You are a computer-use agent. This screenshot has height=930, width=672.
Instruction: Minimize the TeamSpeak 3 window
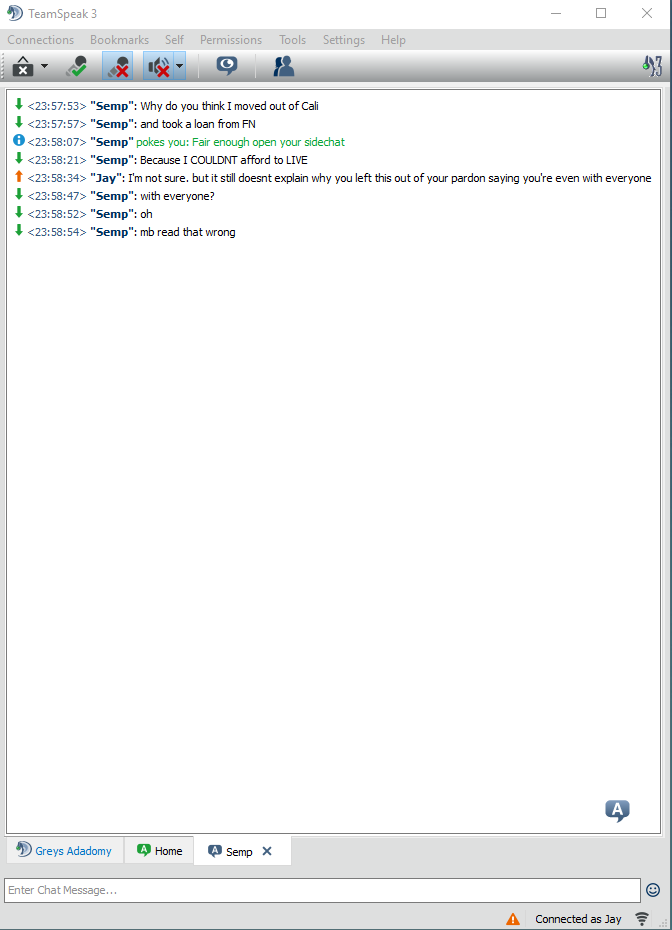[556, 13]
